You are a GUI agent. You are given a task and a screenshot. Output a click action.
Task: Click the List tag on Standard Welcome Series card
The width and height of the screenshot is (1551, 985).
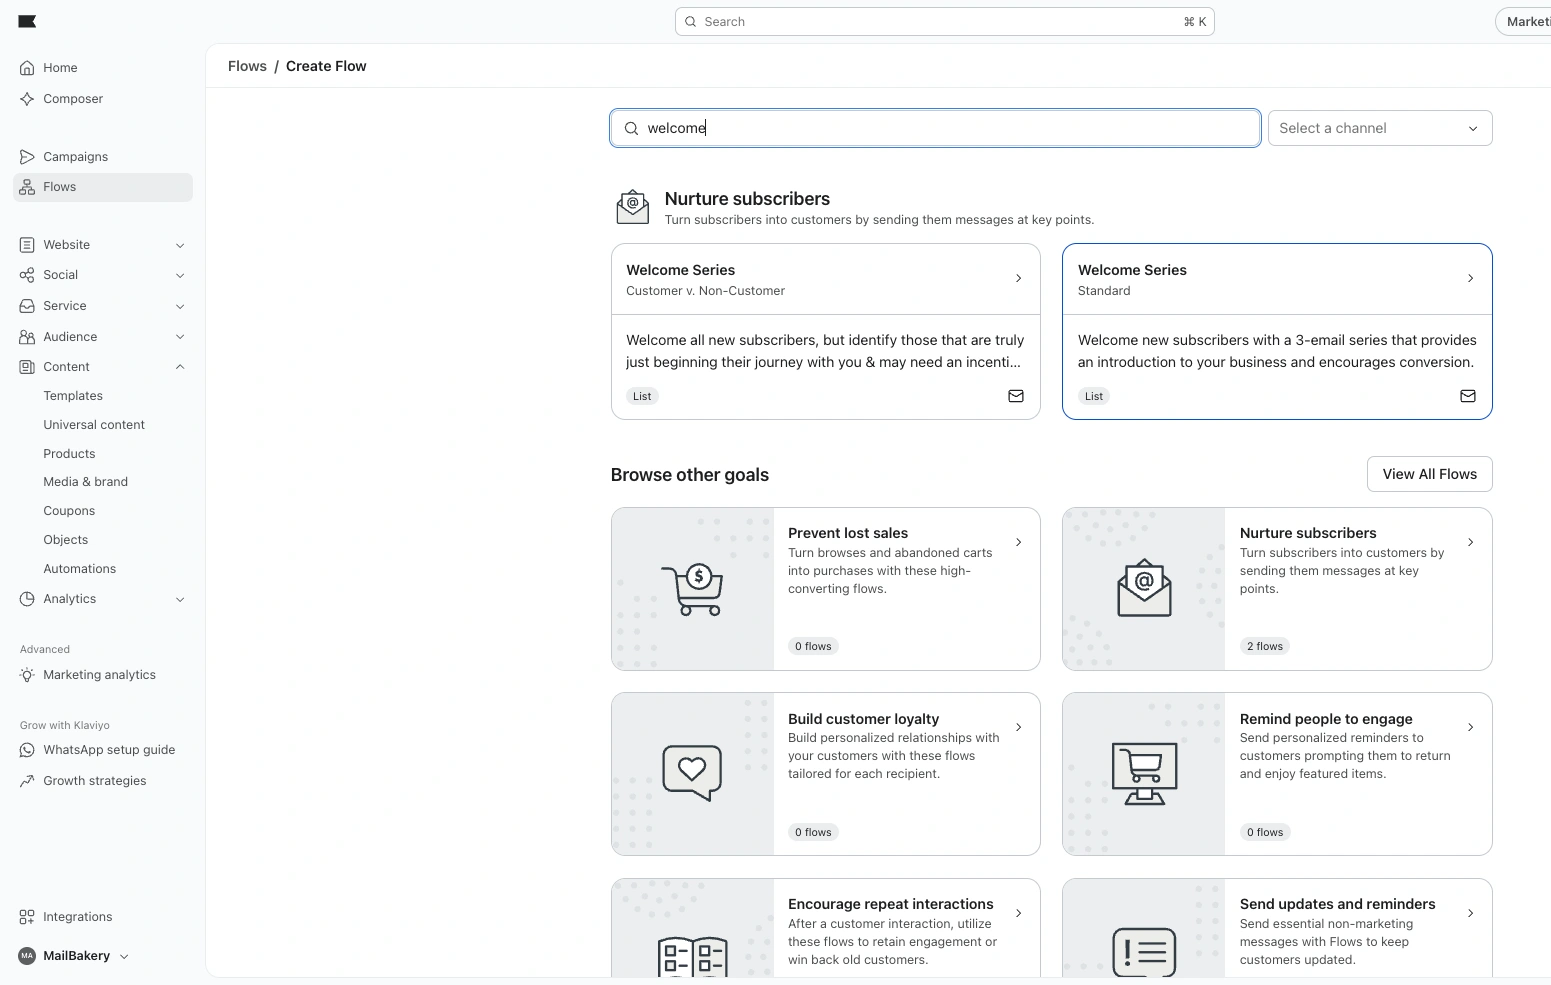(1094, 396)
